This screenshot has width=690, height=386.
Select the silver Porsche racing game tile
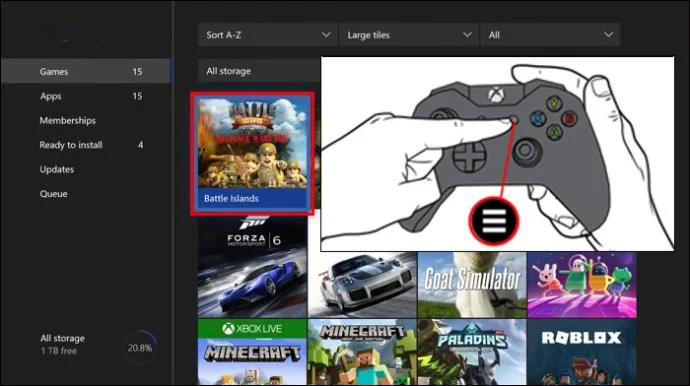[x=362, y=285]
